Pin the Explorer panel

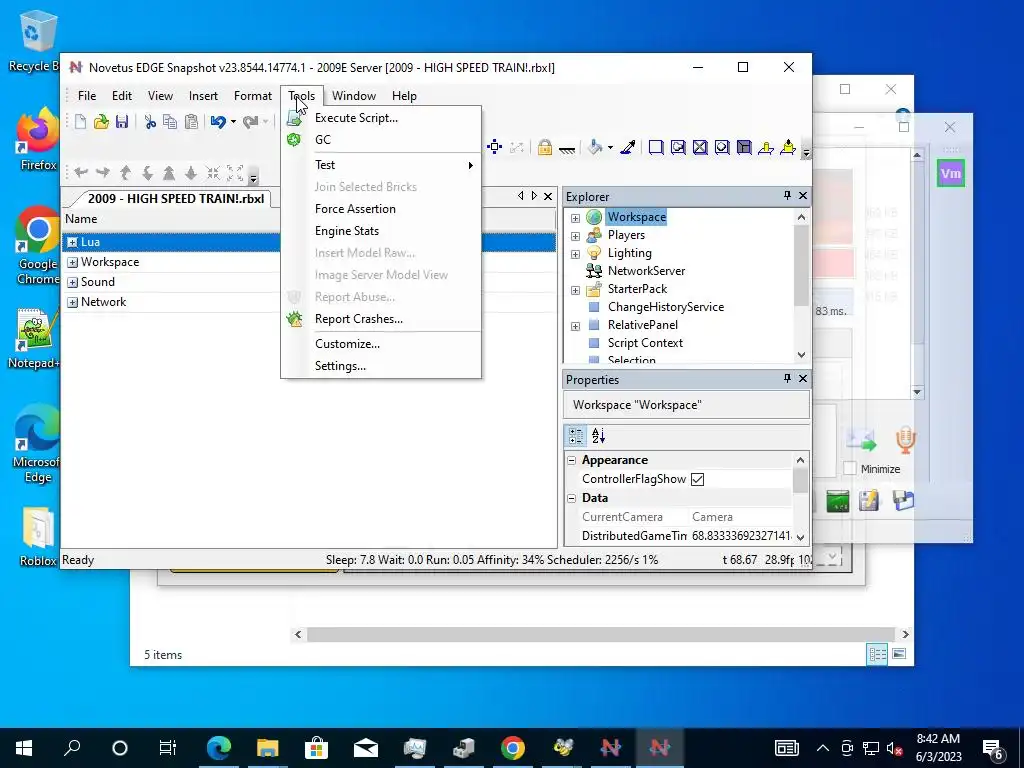787,196
